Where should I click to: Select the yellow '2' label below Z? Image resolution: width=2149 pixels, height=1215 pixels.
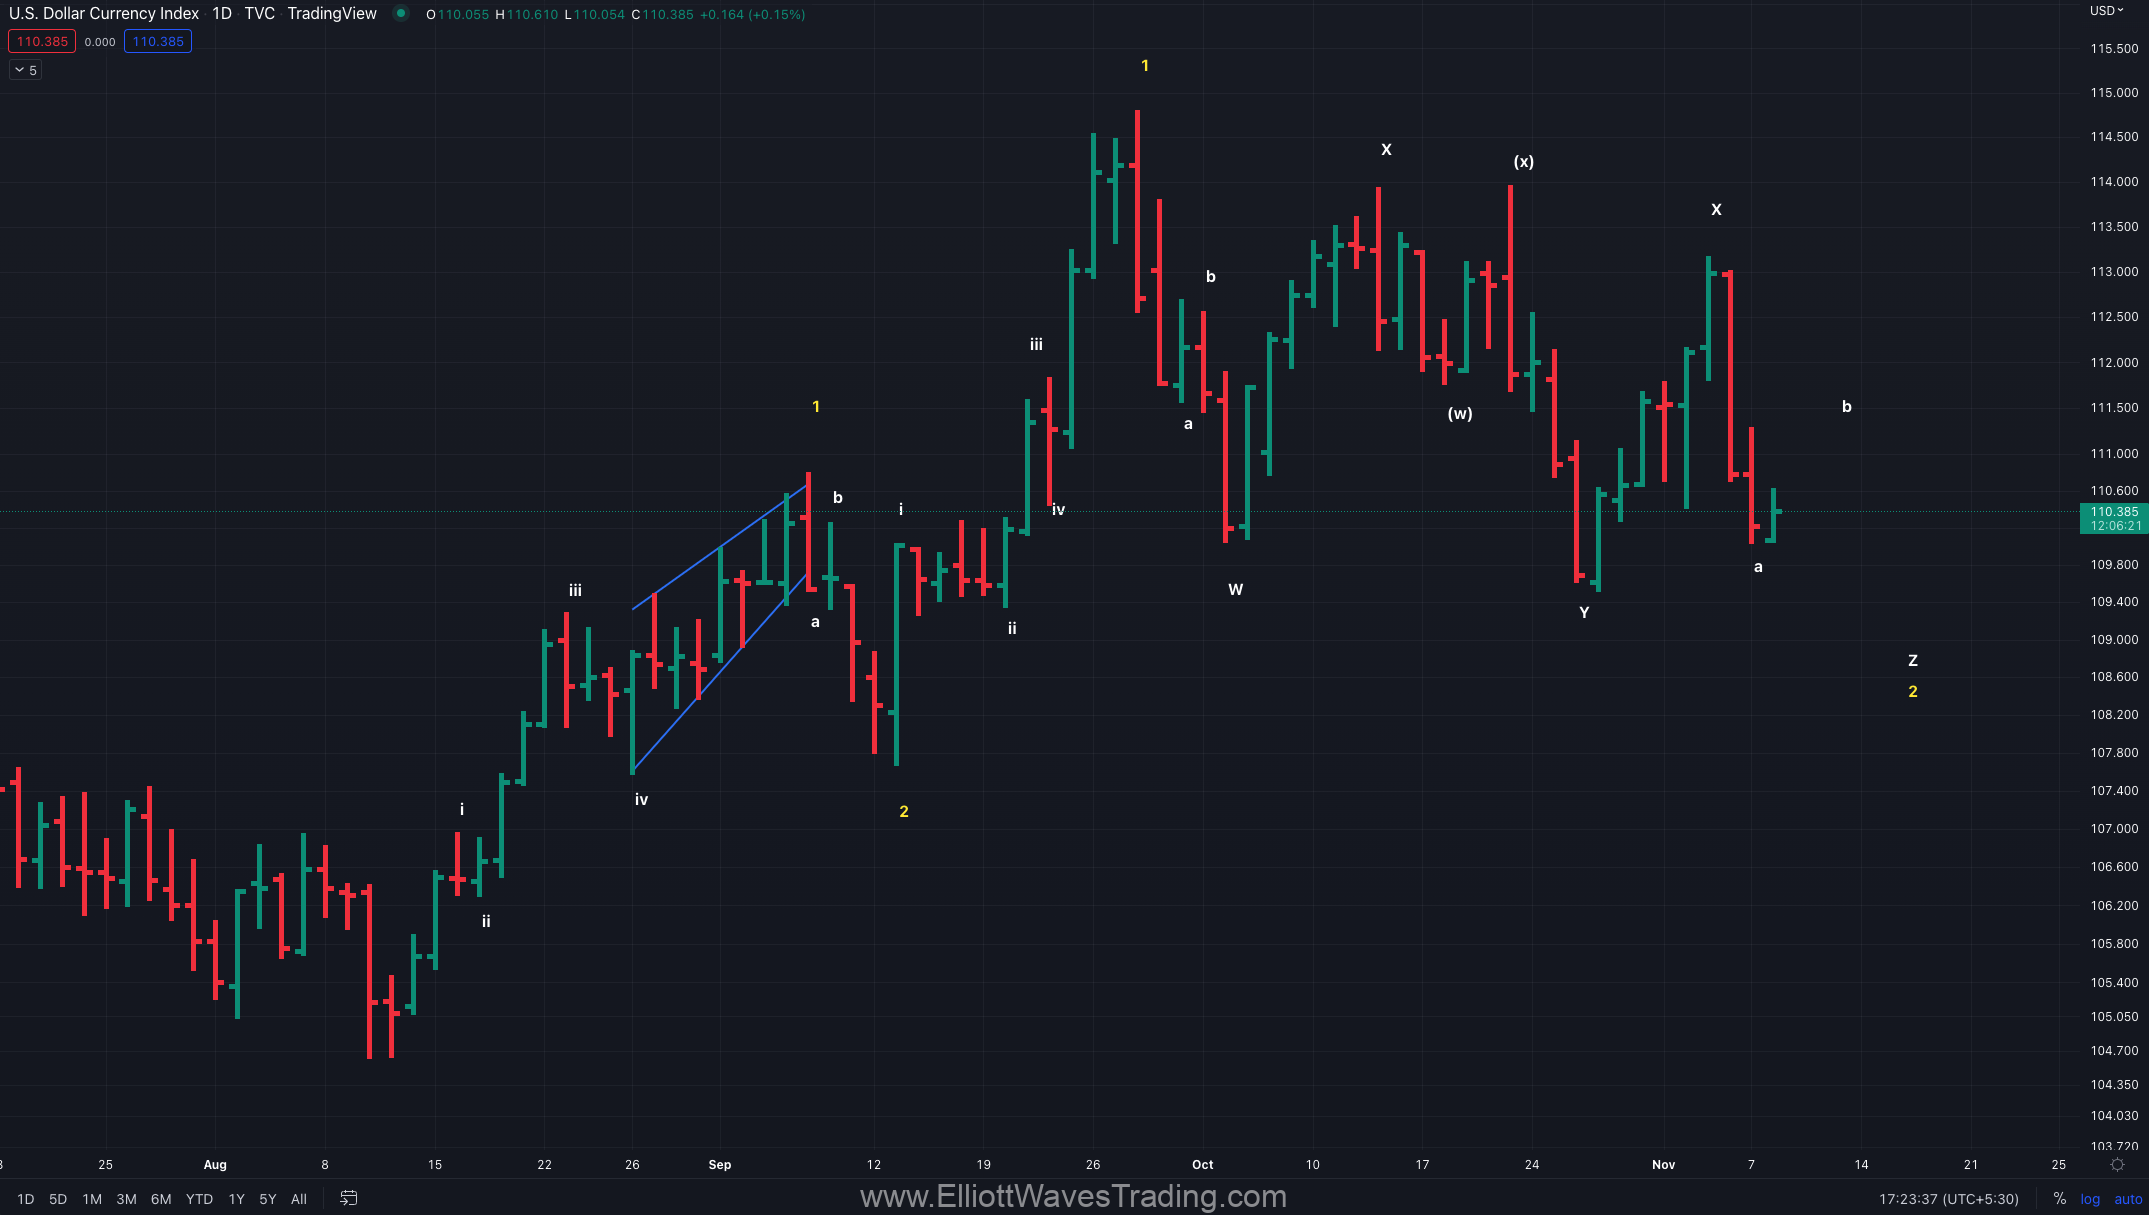(x=1913, y=692)
